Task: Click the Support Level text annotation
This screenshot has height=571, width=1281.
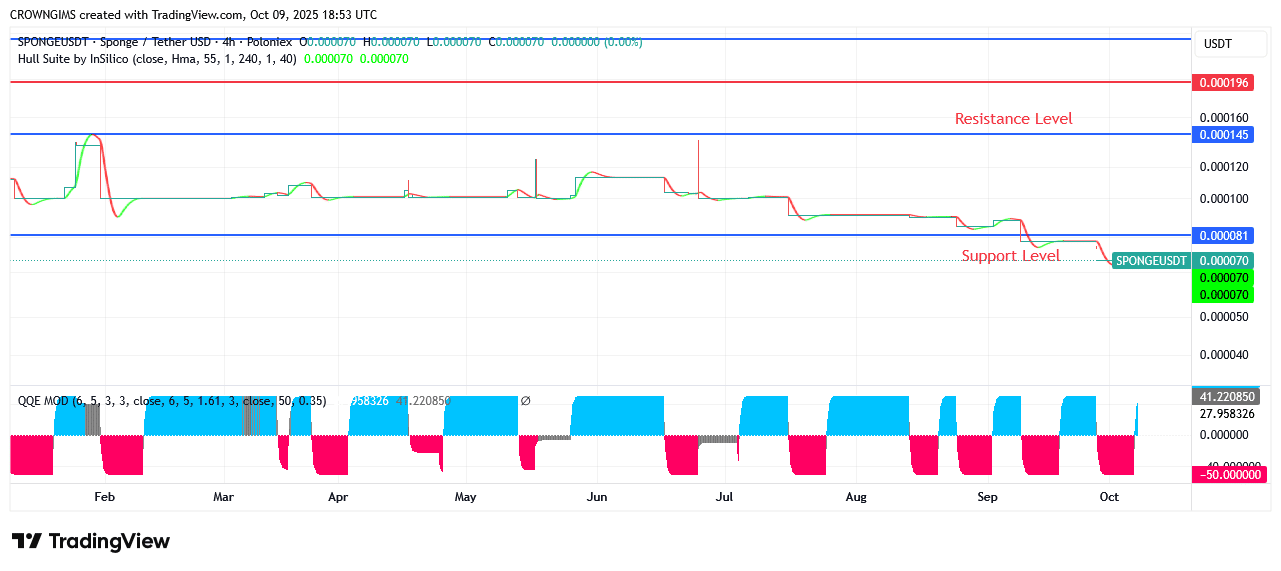Action: [1010, 256]
